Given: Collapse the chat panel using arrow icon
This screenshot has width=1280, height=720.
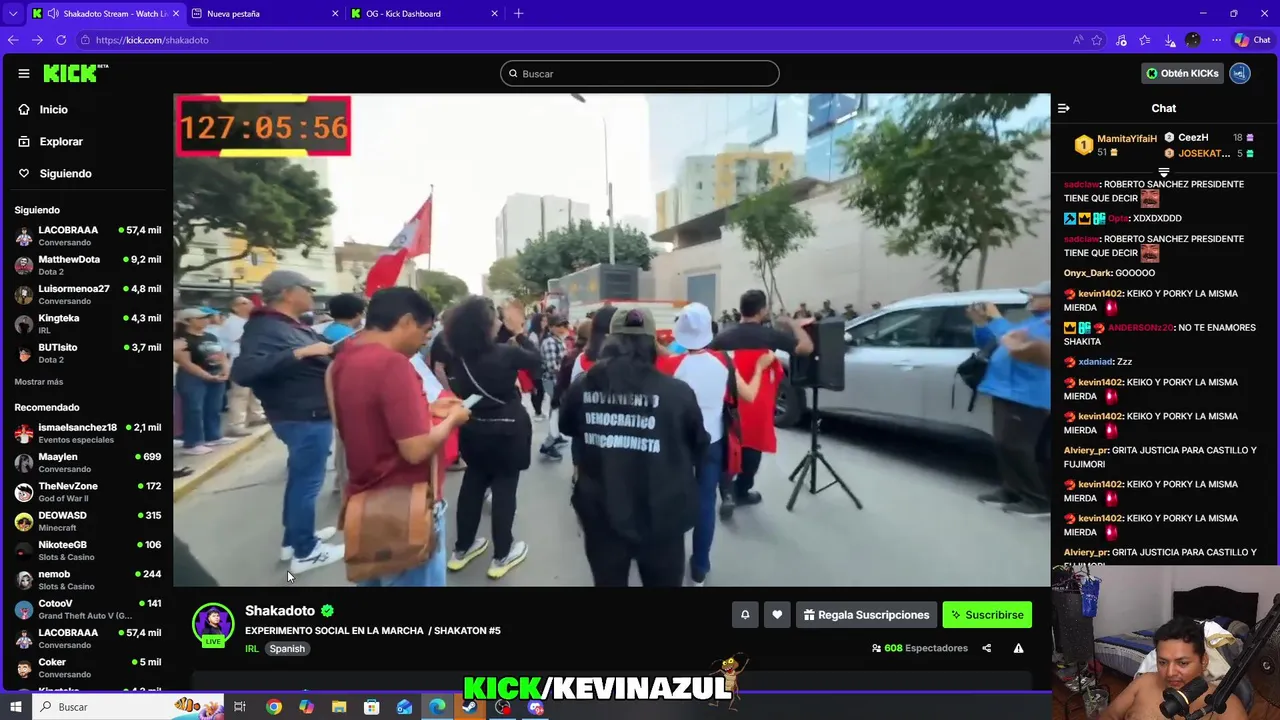Looking at the screenshot, I should click(x=1064, y=108).
